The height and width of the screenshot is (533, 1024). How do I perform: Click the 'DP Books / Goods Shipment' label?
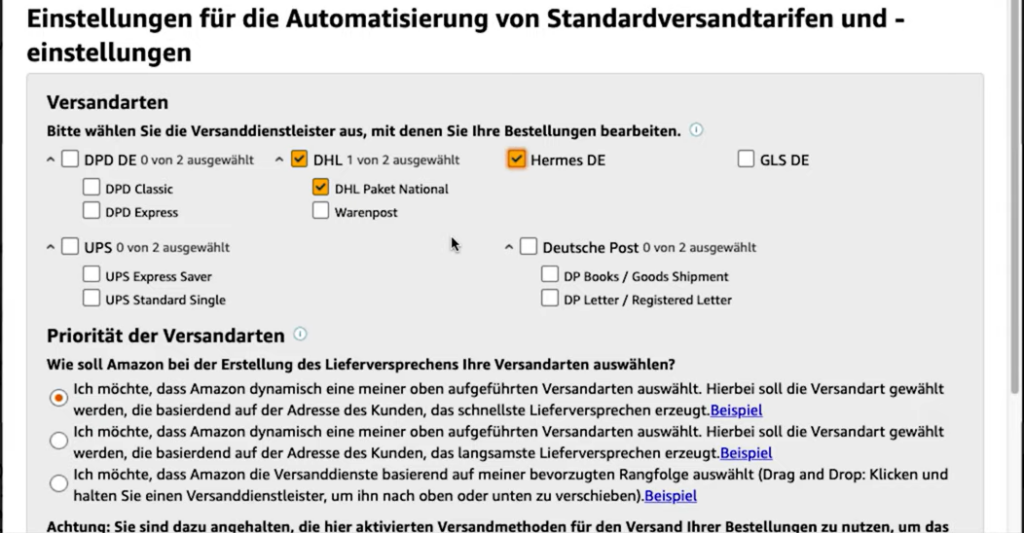click(646, 276)
